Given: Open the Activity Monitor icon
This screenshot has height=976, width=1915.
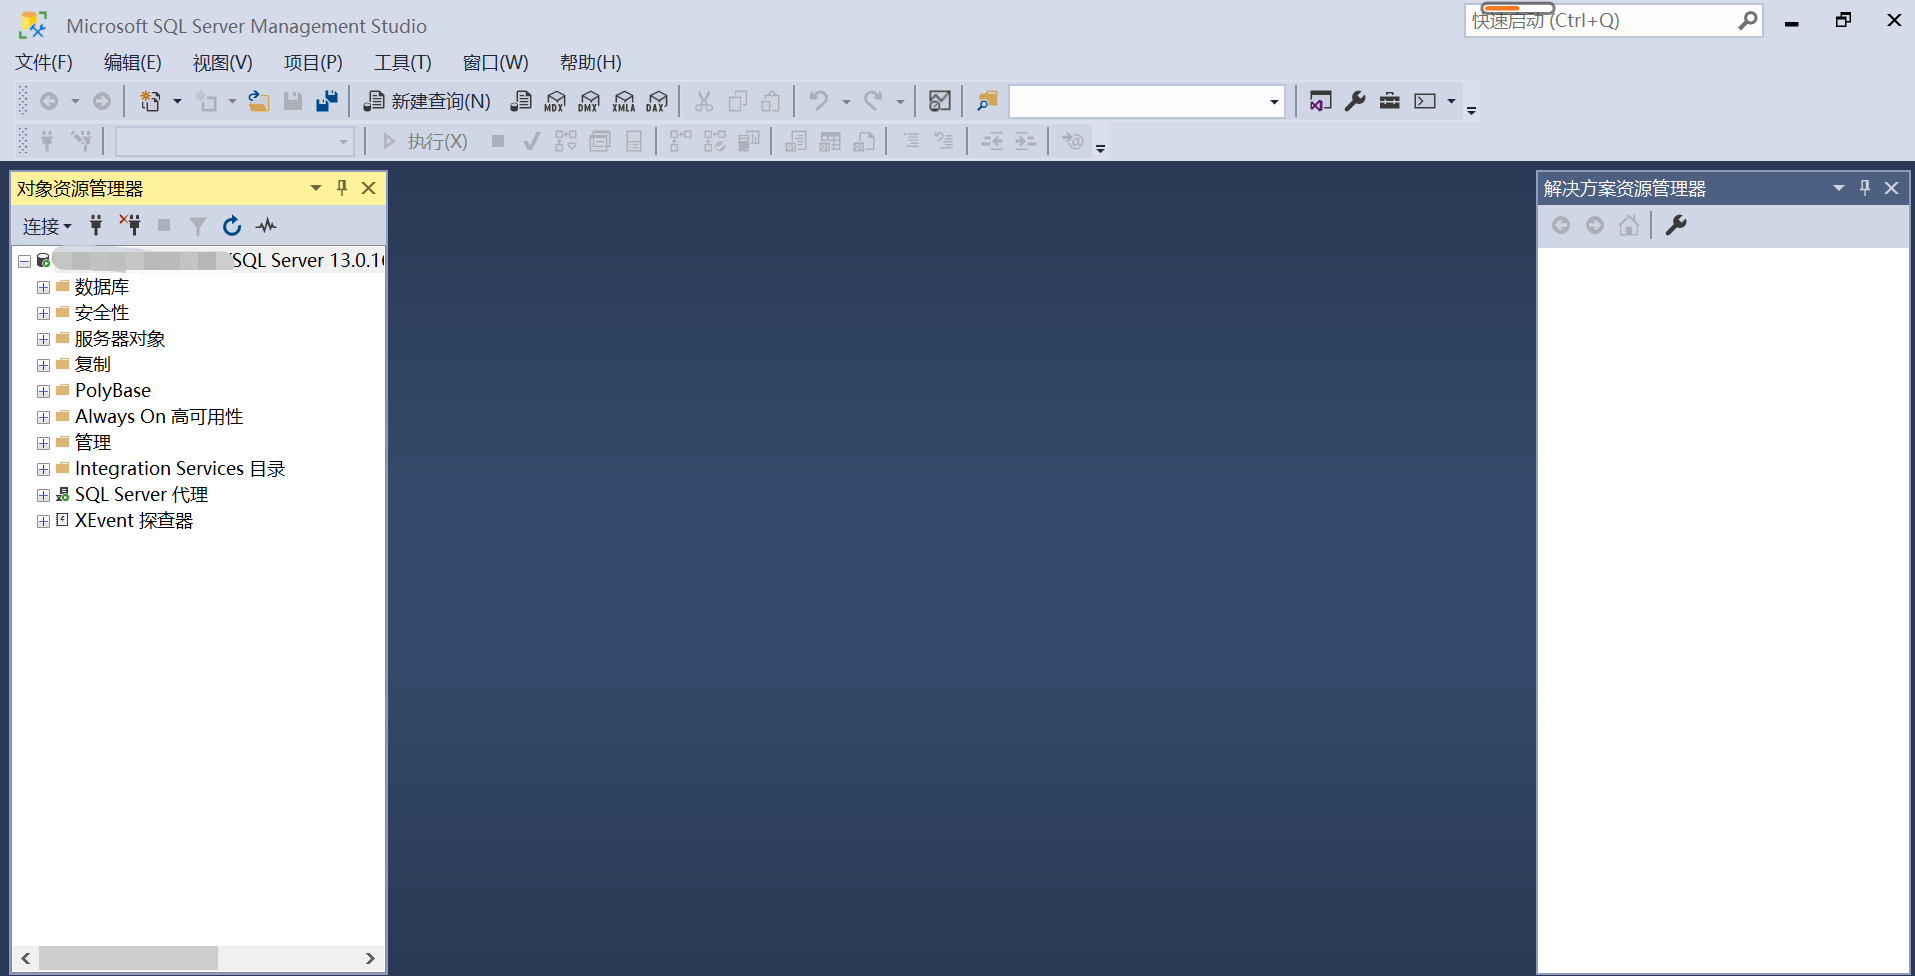Looking at the screenshot, I should [940, 101].
